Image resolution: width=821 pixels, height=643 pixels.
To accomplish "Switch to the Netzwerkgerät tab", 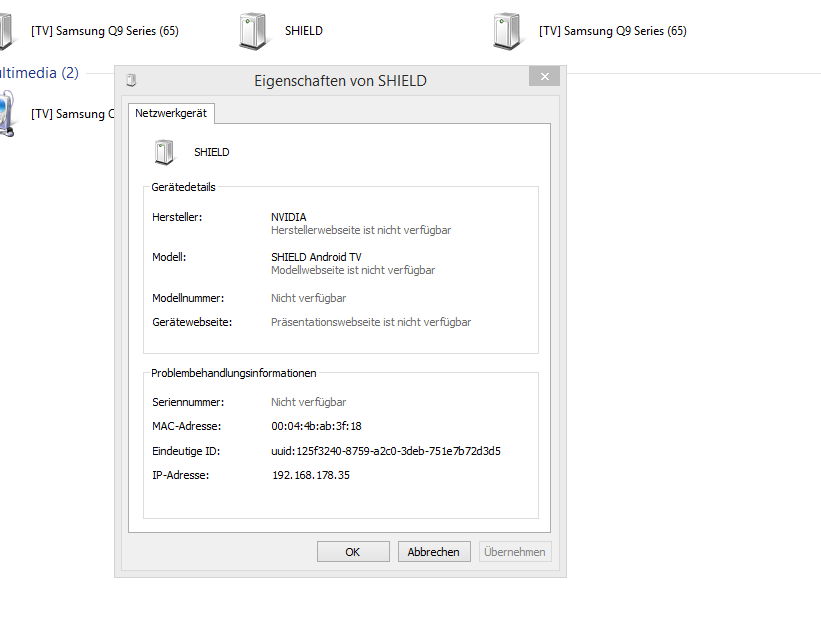I will point(171,113).
